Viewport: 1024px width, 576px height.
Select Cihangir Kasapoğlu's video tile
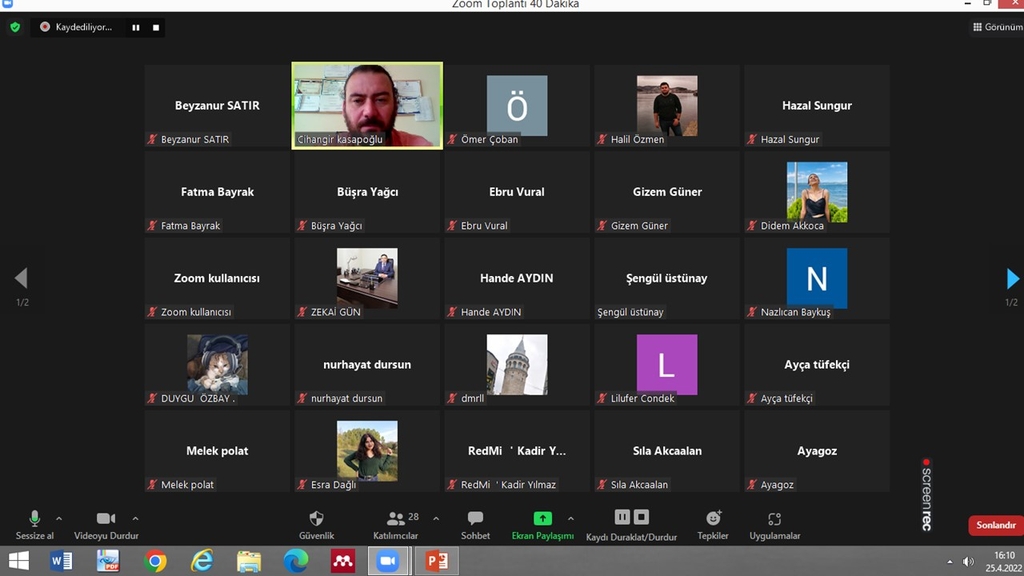coord(367,105)
